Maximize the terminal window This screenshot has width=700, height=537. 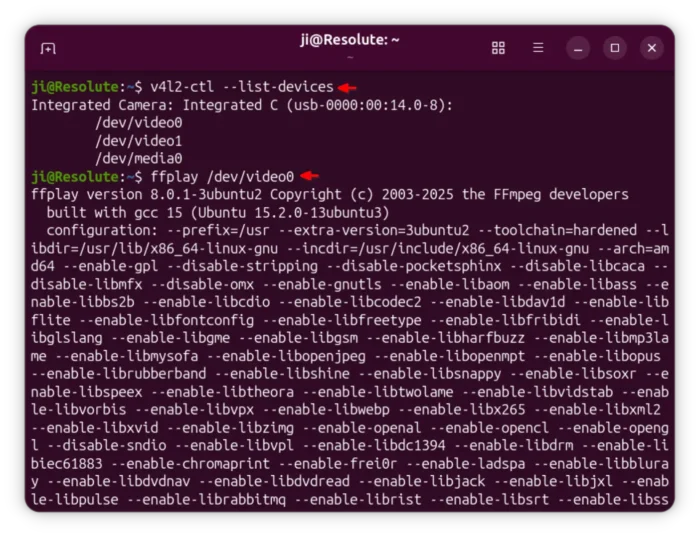click(615, 48)
